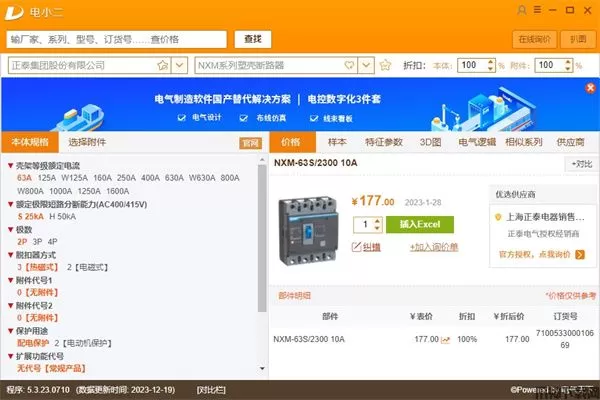600x400 pixels.
Task: Click the 电气设计 checkbox in banner
Action: (x=182, y=118)
